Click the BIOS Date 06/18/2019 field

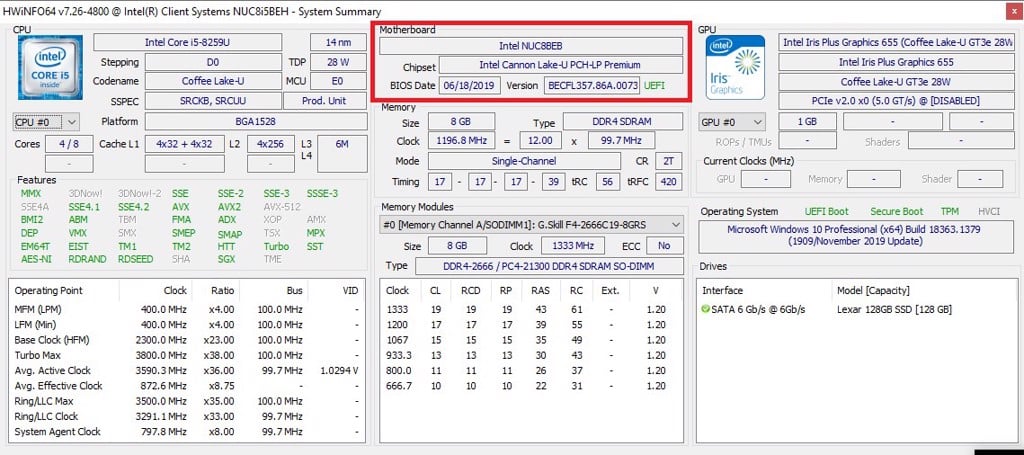[x=470, y=86]
